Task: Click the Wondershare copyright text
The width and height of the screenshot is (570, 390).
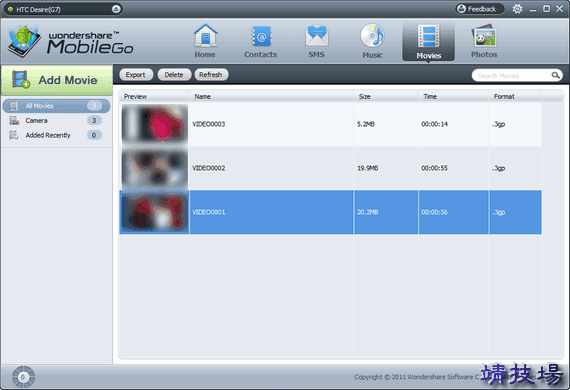Action: (417, 377)
